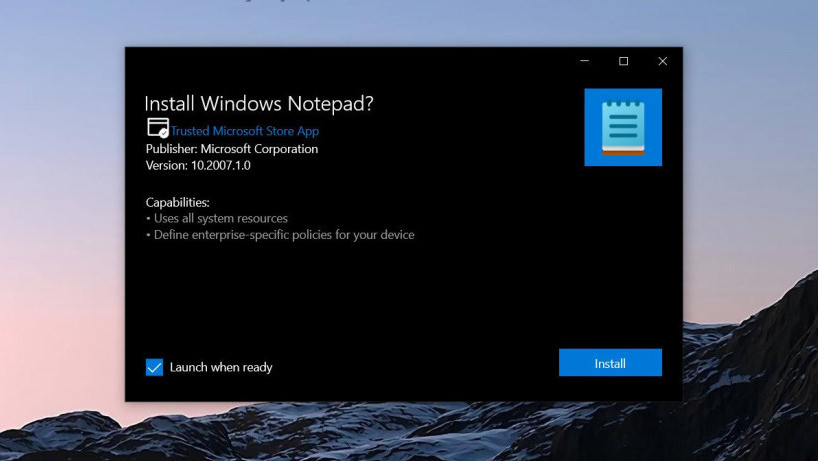The image size is (818, 461).
Task: Click the Version 10.2007.1.0 text
Action: (x=198, y=166)
